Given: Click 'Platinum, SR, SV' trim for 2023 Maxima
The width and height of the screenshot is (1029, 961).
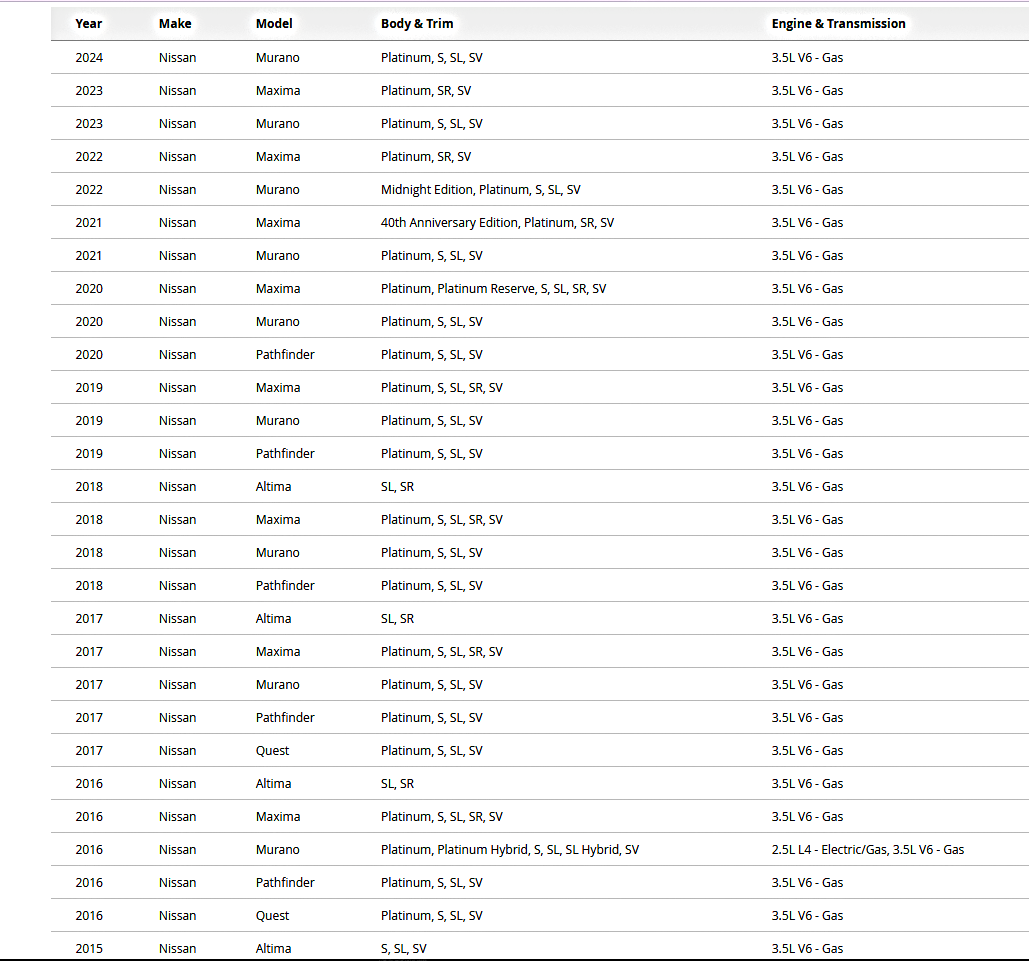Looking at the screenshot, I should click(426, 91).
